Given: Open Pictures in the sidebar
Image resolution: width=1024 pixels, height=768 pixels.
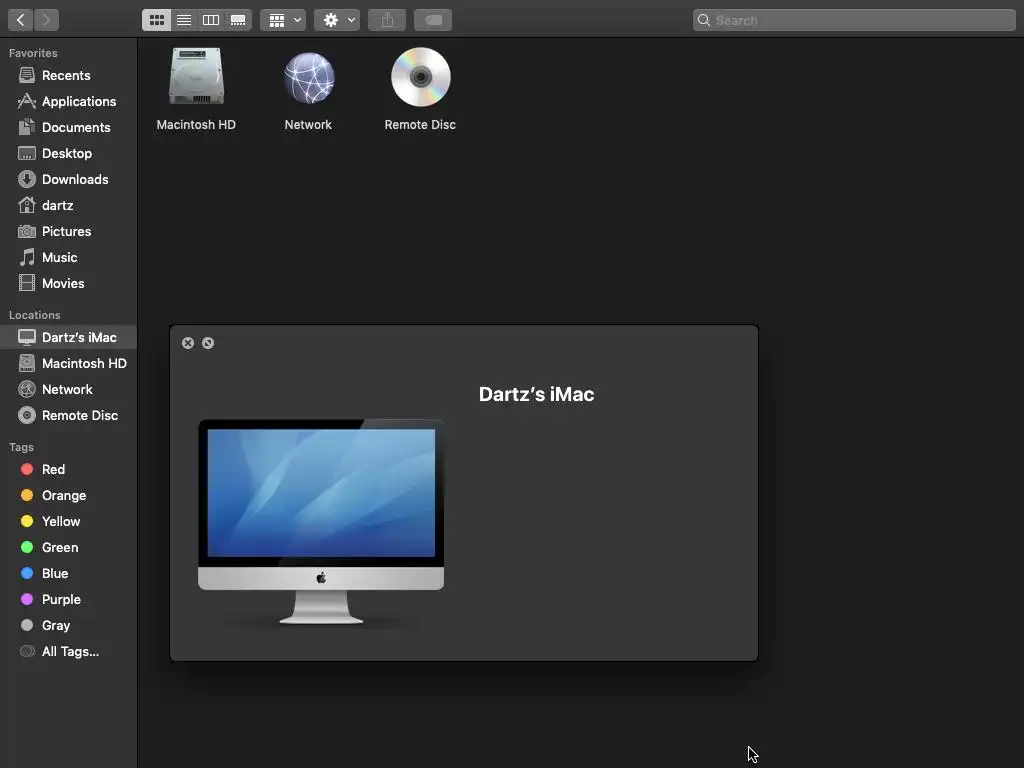Looking at the screenshot, I should [69, 231].
